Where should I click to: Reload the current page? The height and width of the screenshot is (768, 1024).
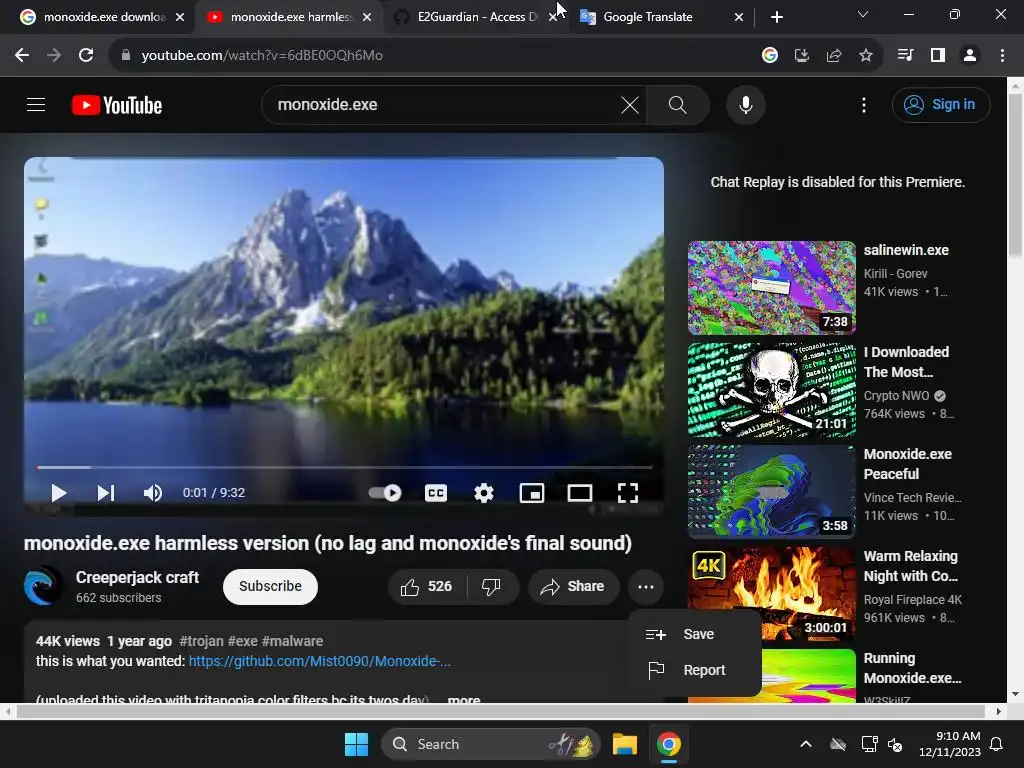point(86,56)
